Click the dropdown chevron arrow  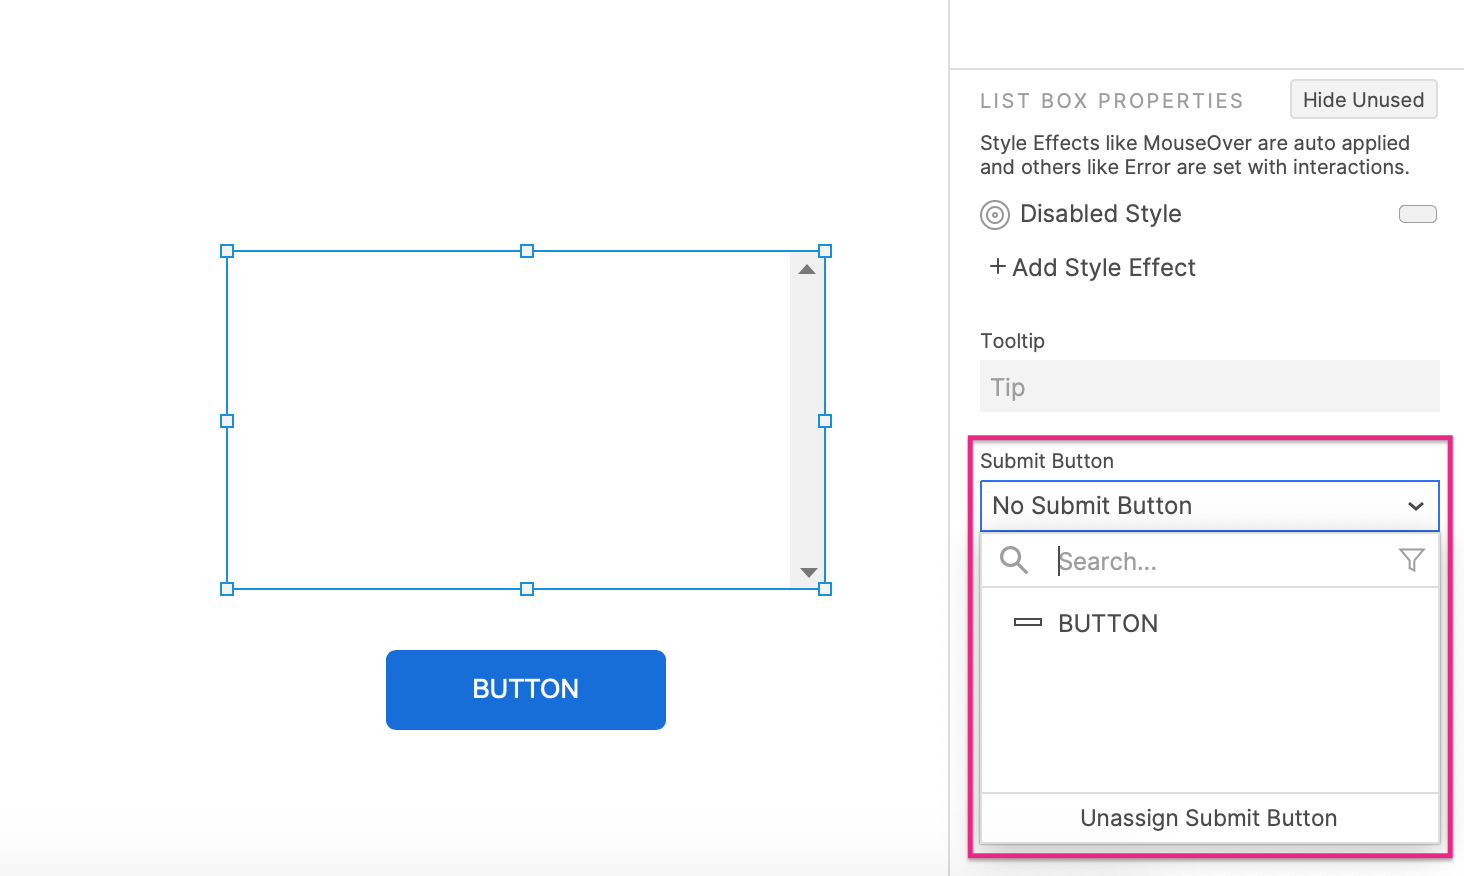[x=1415, y=506]
